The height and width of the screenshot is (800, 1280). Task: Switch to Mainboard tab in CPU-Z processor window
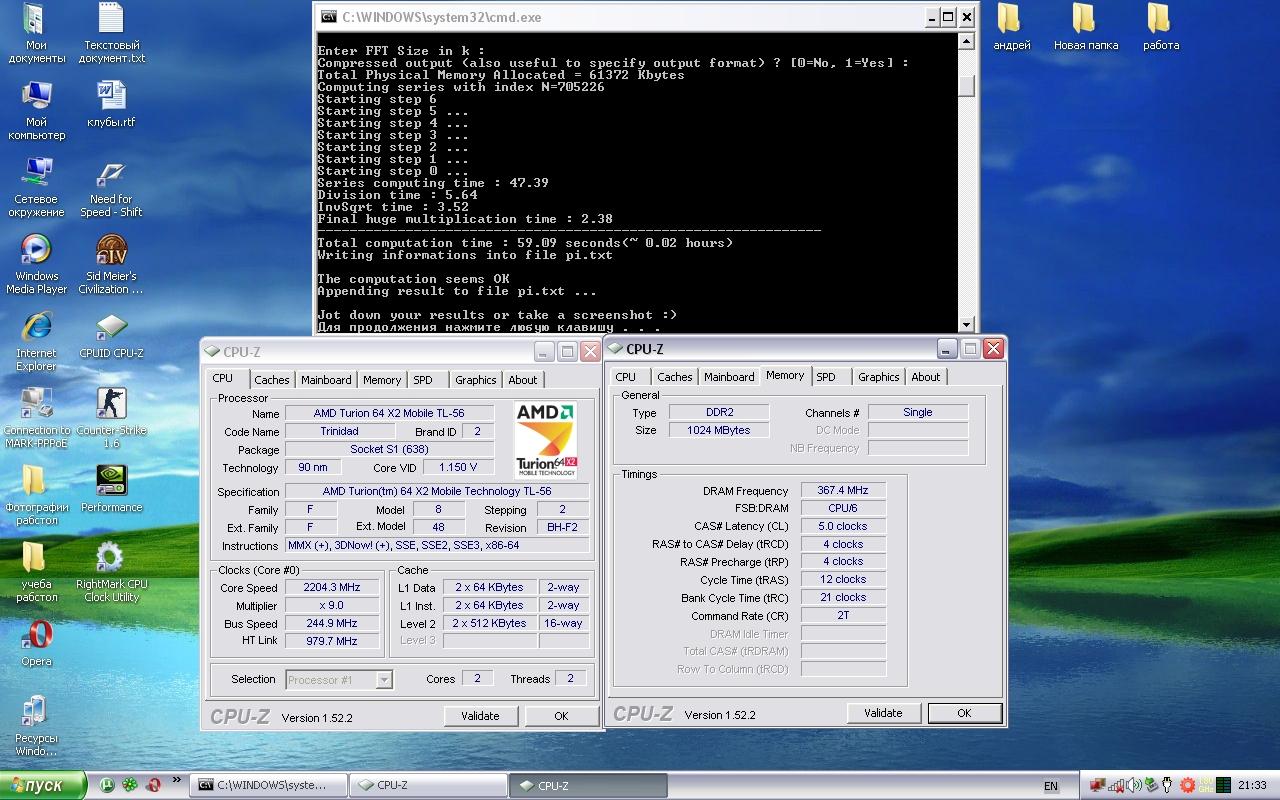click(x=326, y=380)
